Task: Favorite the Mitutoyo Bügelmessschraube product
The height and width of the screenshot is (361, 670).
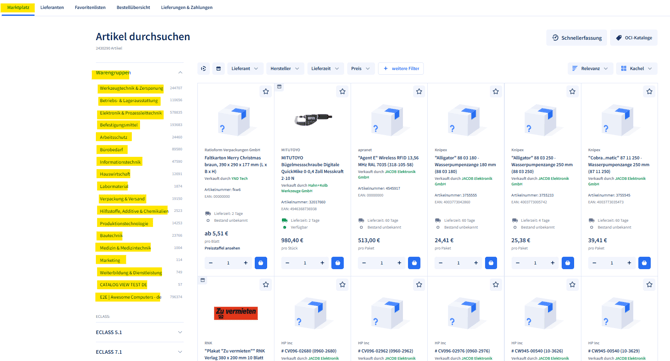Action: 342,91
